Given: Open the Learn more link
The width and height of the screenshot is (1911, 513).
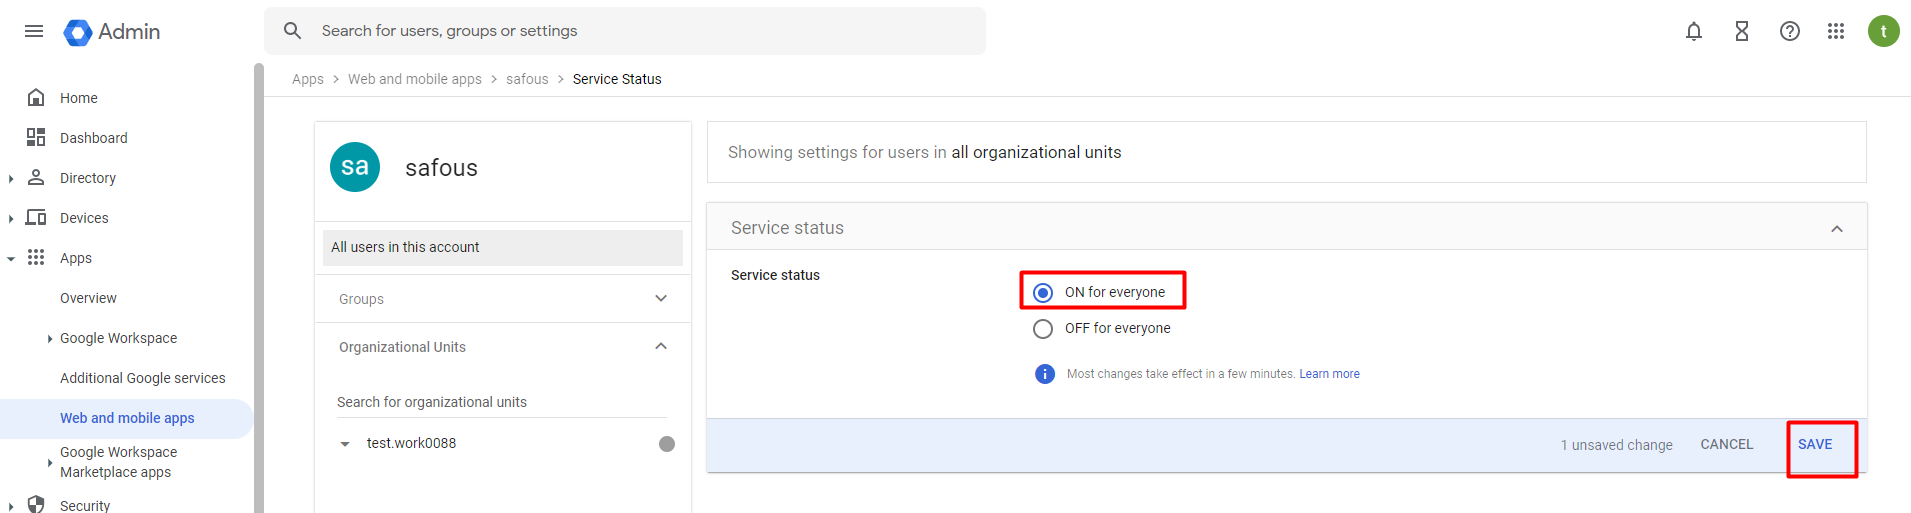Looking at the screenshot, I should (1329, 374).
